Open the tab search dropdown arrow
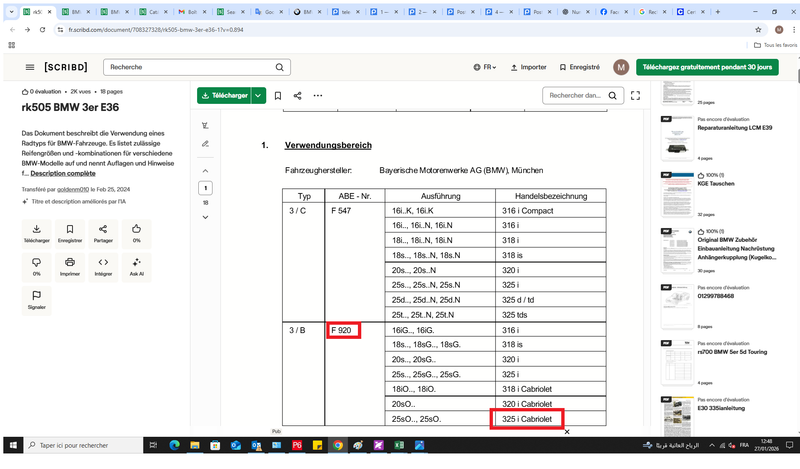 click(x=11, y=12)
